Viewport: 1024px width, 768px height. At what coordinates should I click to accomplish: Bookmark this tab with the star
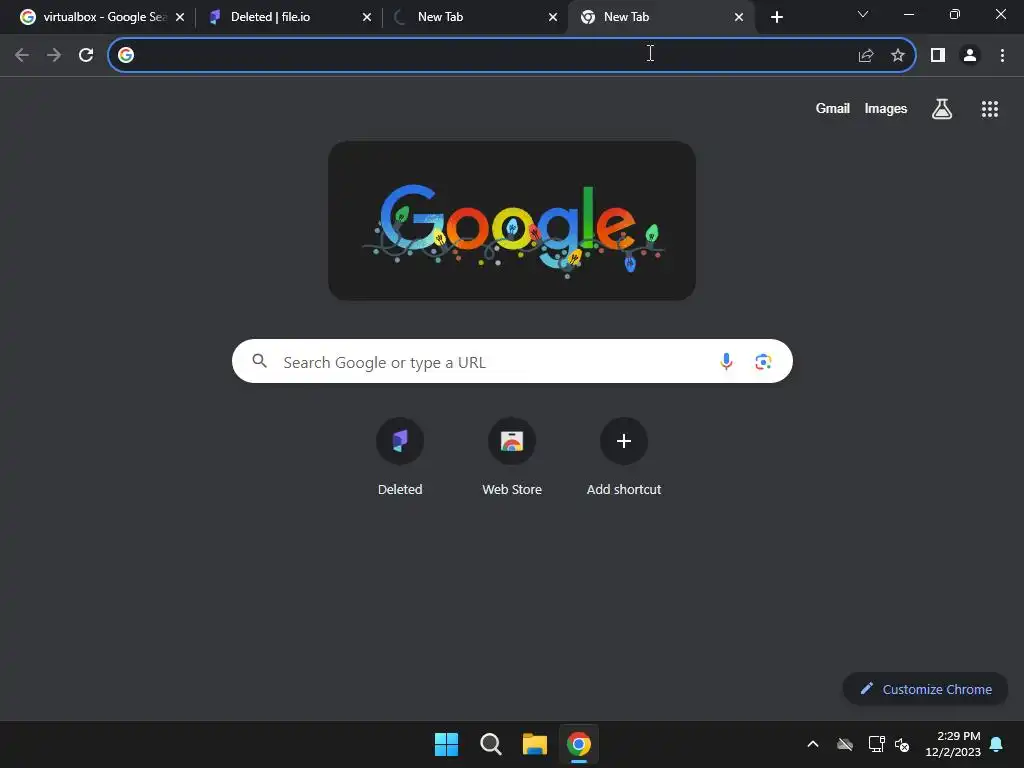pyautogui.click(x=898, y=56)
